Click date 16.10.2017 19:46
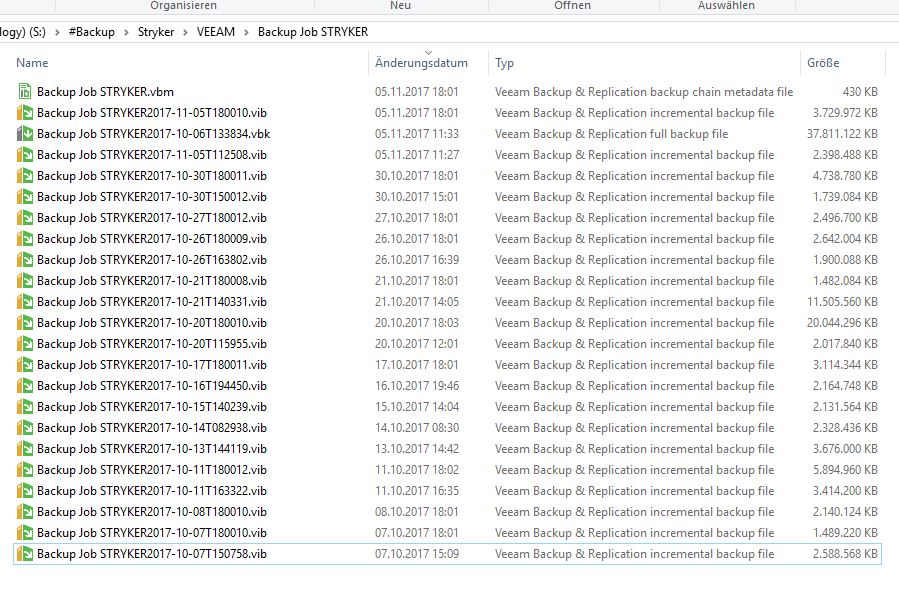Viewport: 899px width, 598px height. 417,386
